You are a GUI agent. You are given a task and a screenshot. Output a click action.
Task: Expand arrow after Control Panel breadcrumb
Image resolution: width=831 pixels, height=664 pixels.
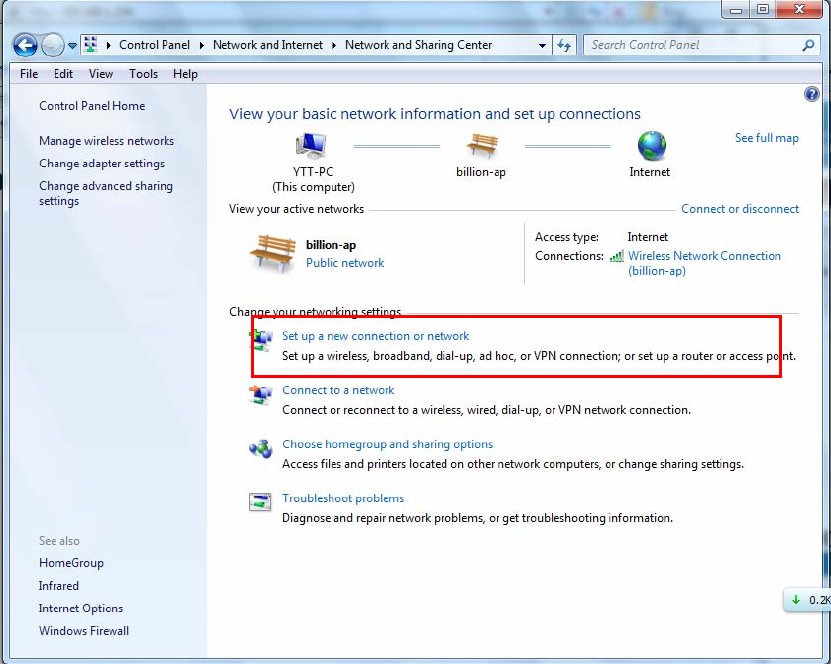(201, 46)
